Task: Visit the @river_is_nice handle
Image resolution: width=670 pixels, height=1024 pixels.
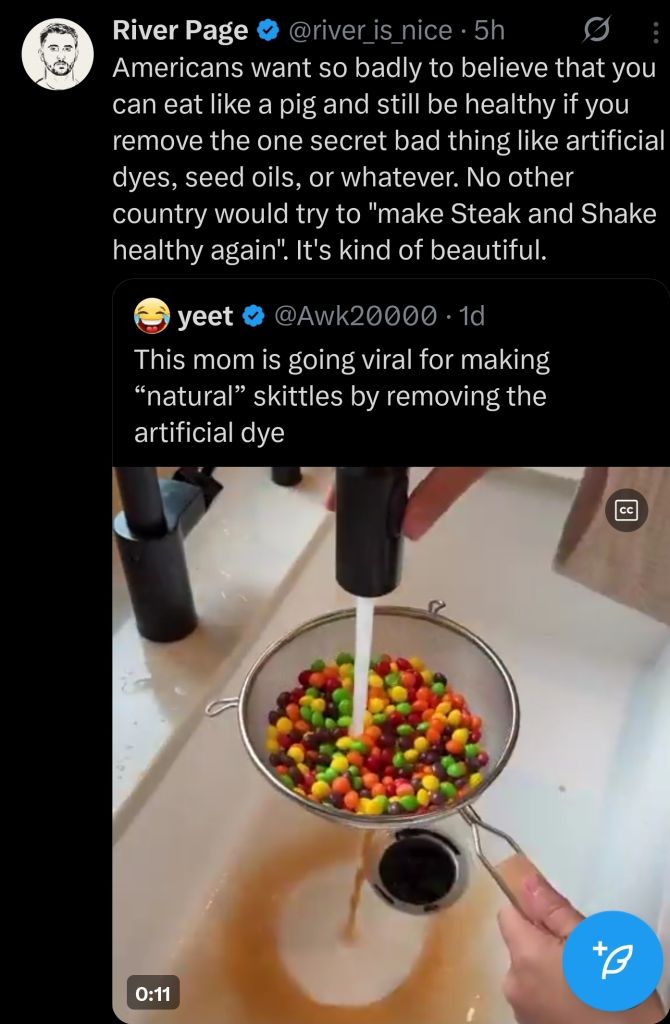Action: 370,31
